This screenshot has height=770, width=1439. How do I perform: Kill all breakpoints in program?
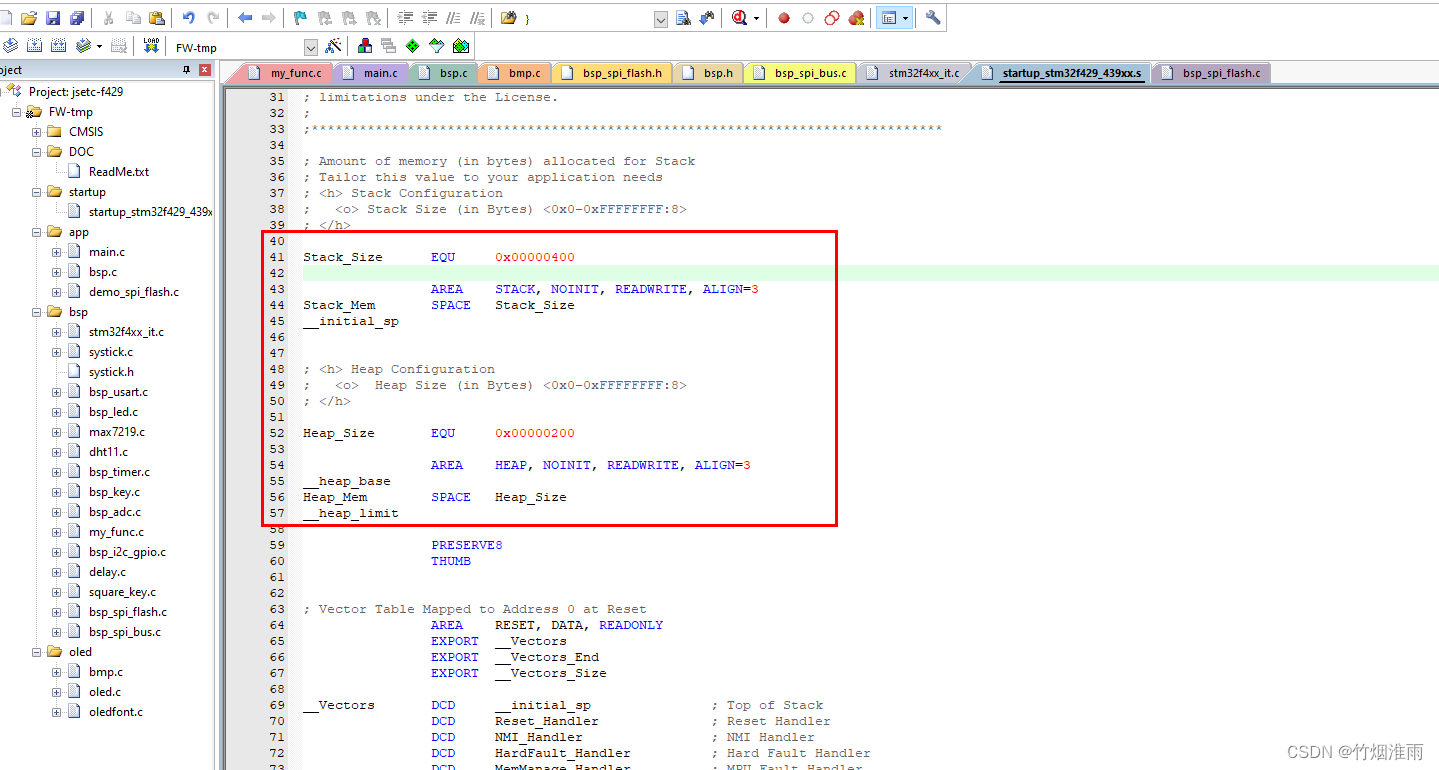[x=857, y=17]
